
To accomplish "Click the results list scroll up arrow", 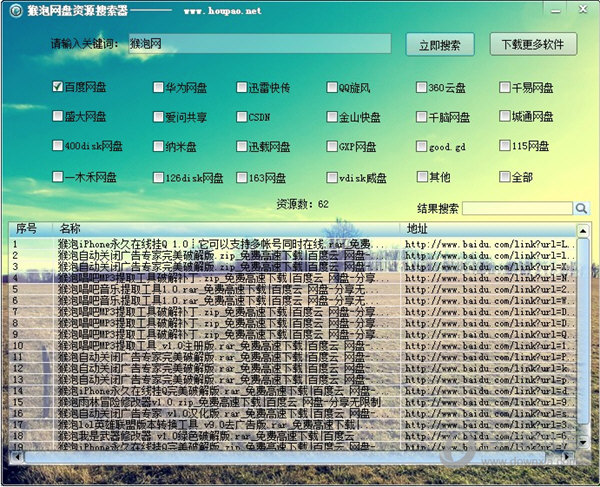I will pyautogui.click(x=583, y=231).
